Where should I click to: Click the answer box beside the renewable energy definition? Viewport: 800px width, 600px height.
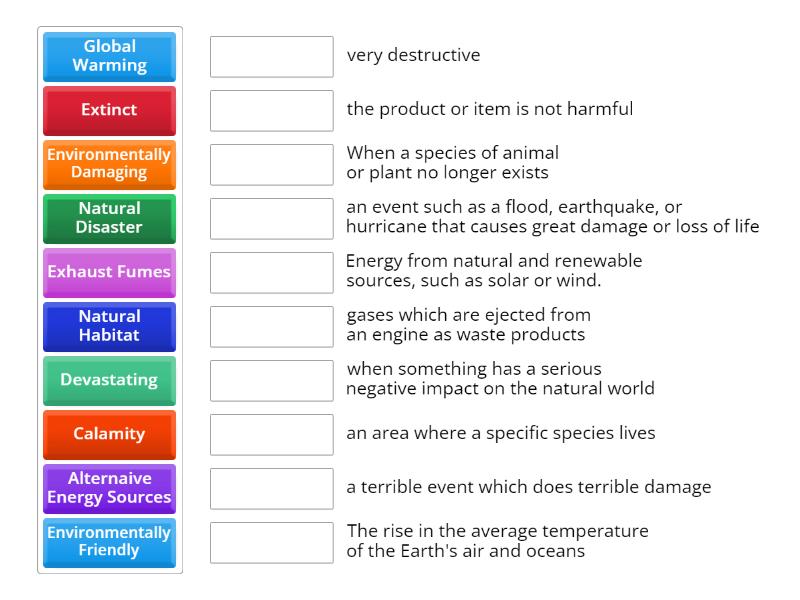point(271,273)
